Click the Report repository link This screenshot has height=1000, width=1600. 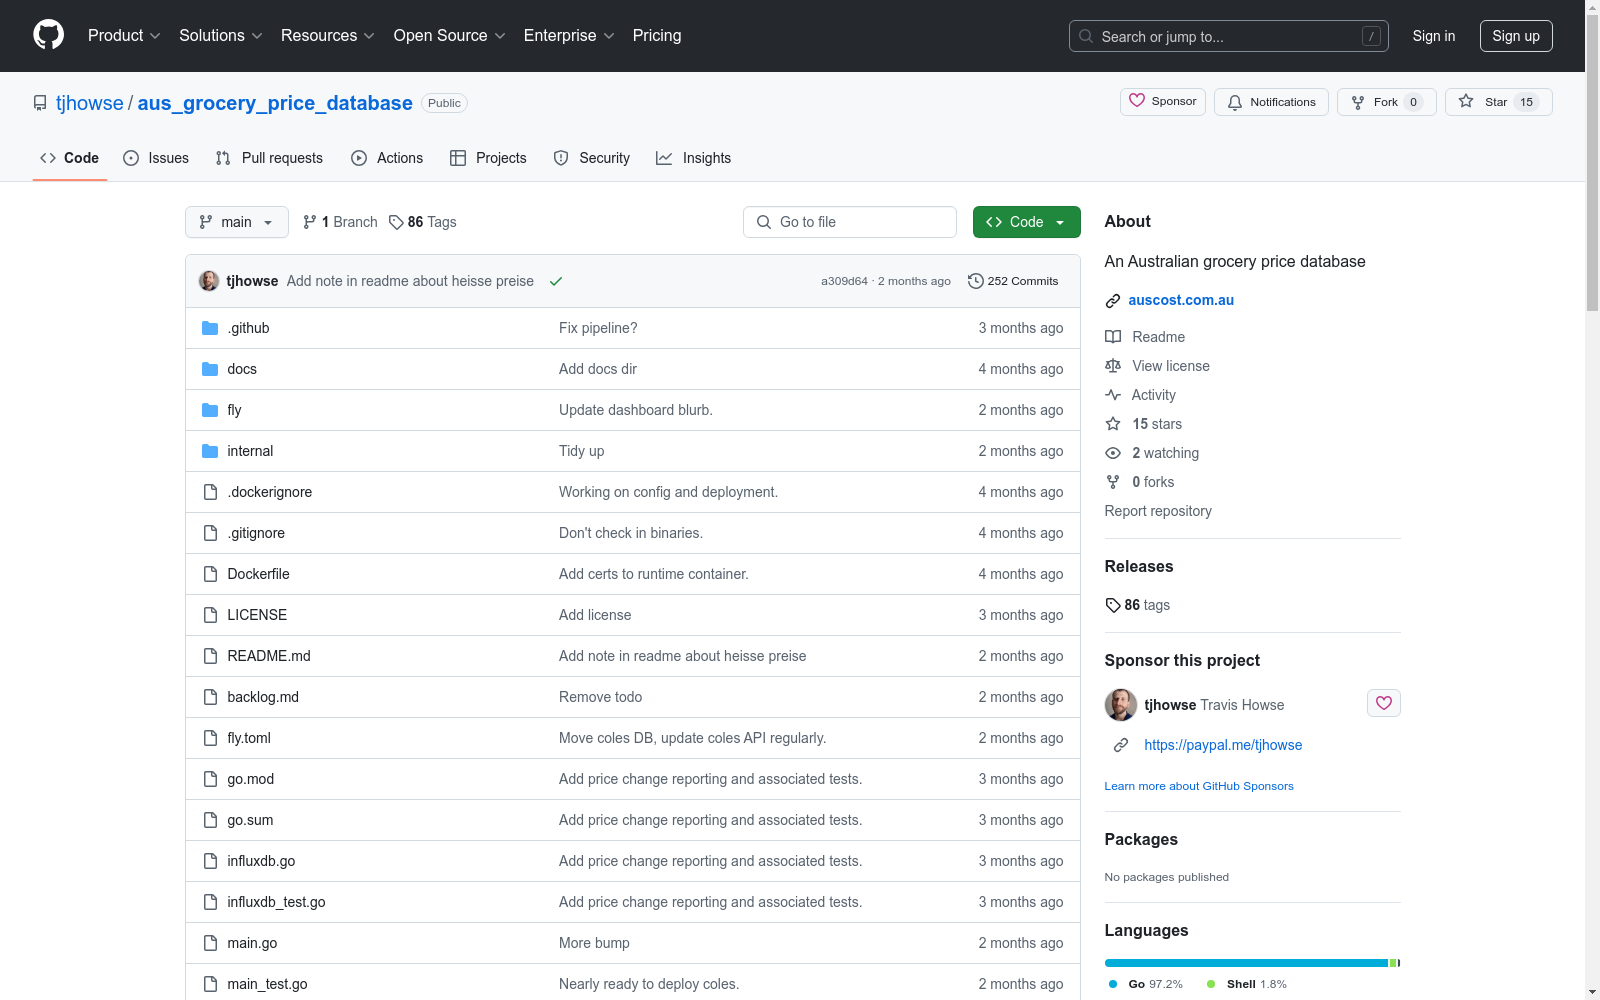(x=1158, y=511)
